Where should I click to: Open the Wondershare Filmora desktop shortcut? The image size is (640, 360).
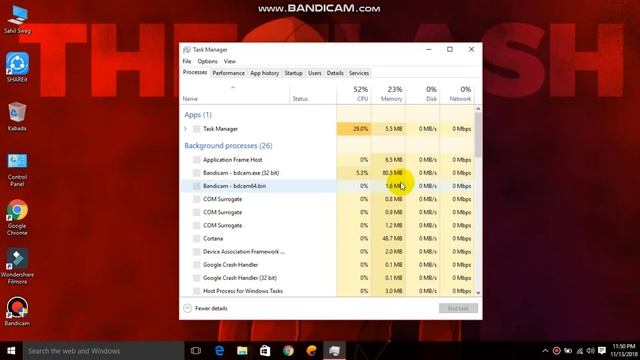click(17, 266)
